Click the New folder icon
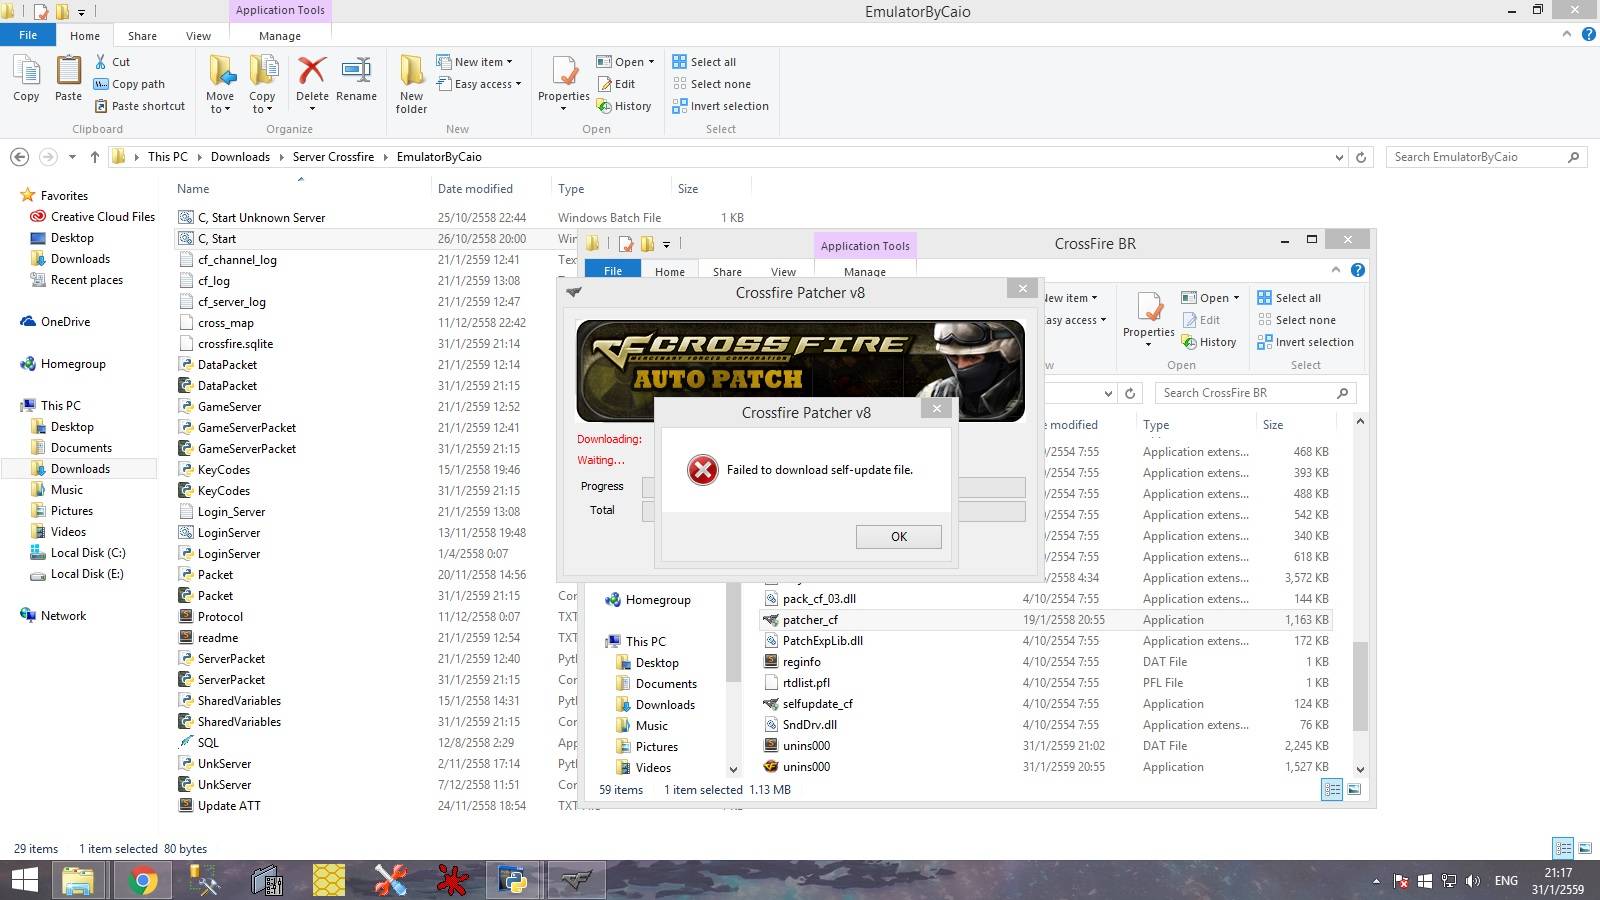The image size is (1600, 900). [x=411, y=84]
